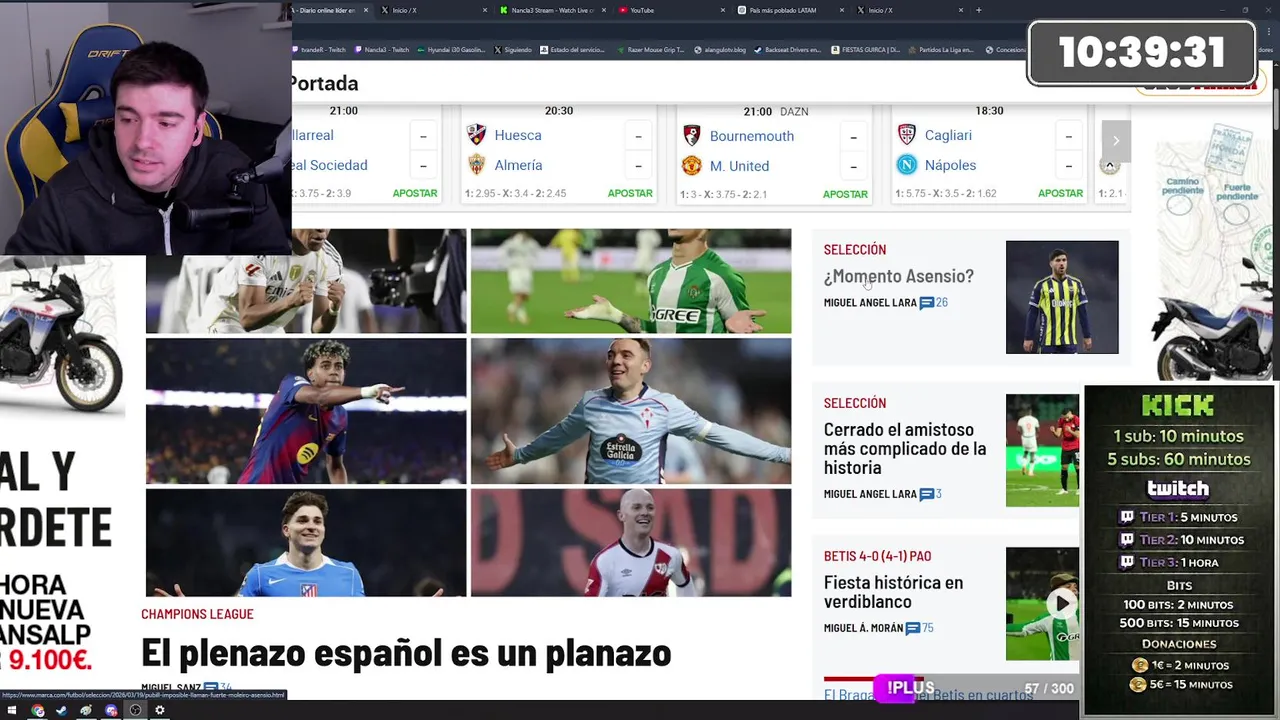Open OBS Studio from the taskbar

coord(135,710)
